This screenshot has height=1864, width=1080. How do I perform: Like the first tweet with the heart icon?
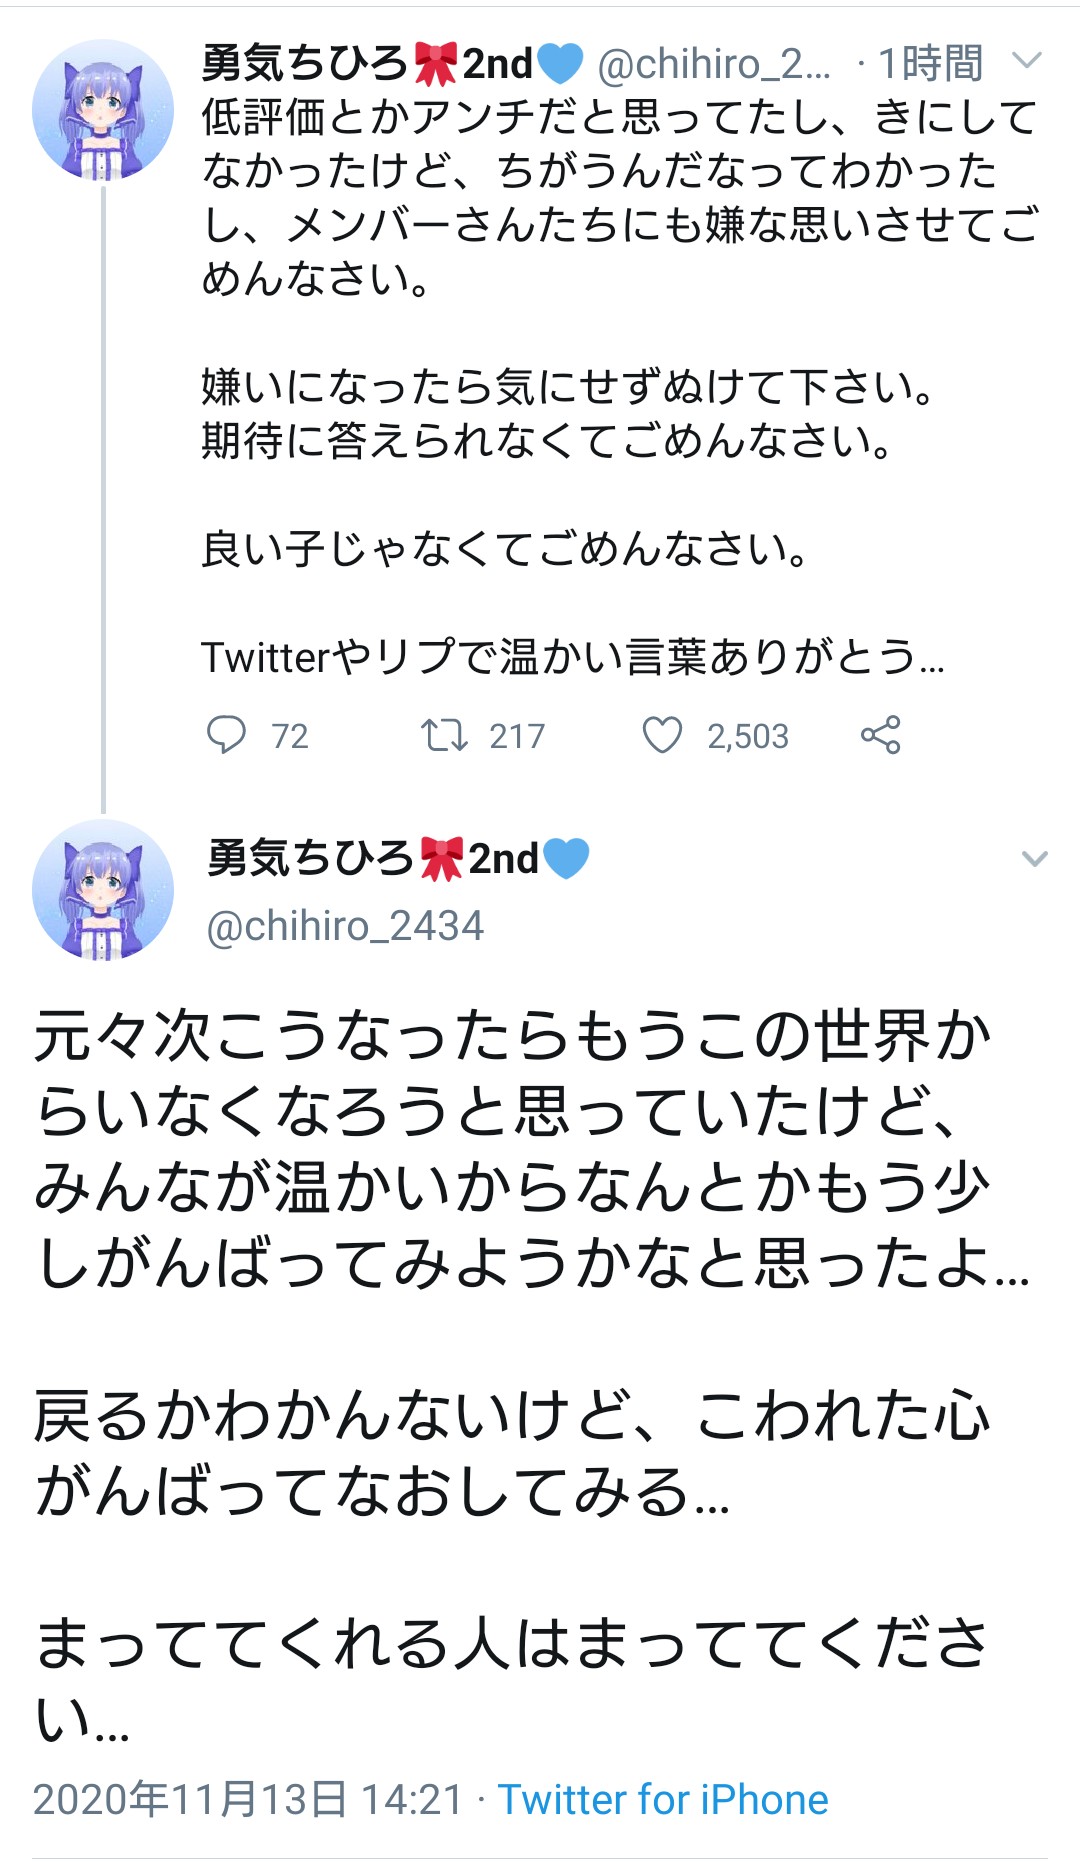click(662, 735)
